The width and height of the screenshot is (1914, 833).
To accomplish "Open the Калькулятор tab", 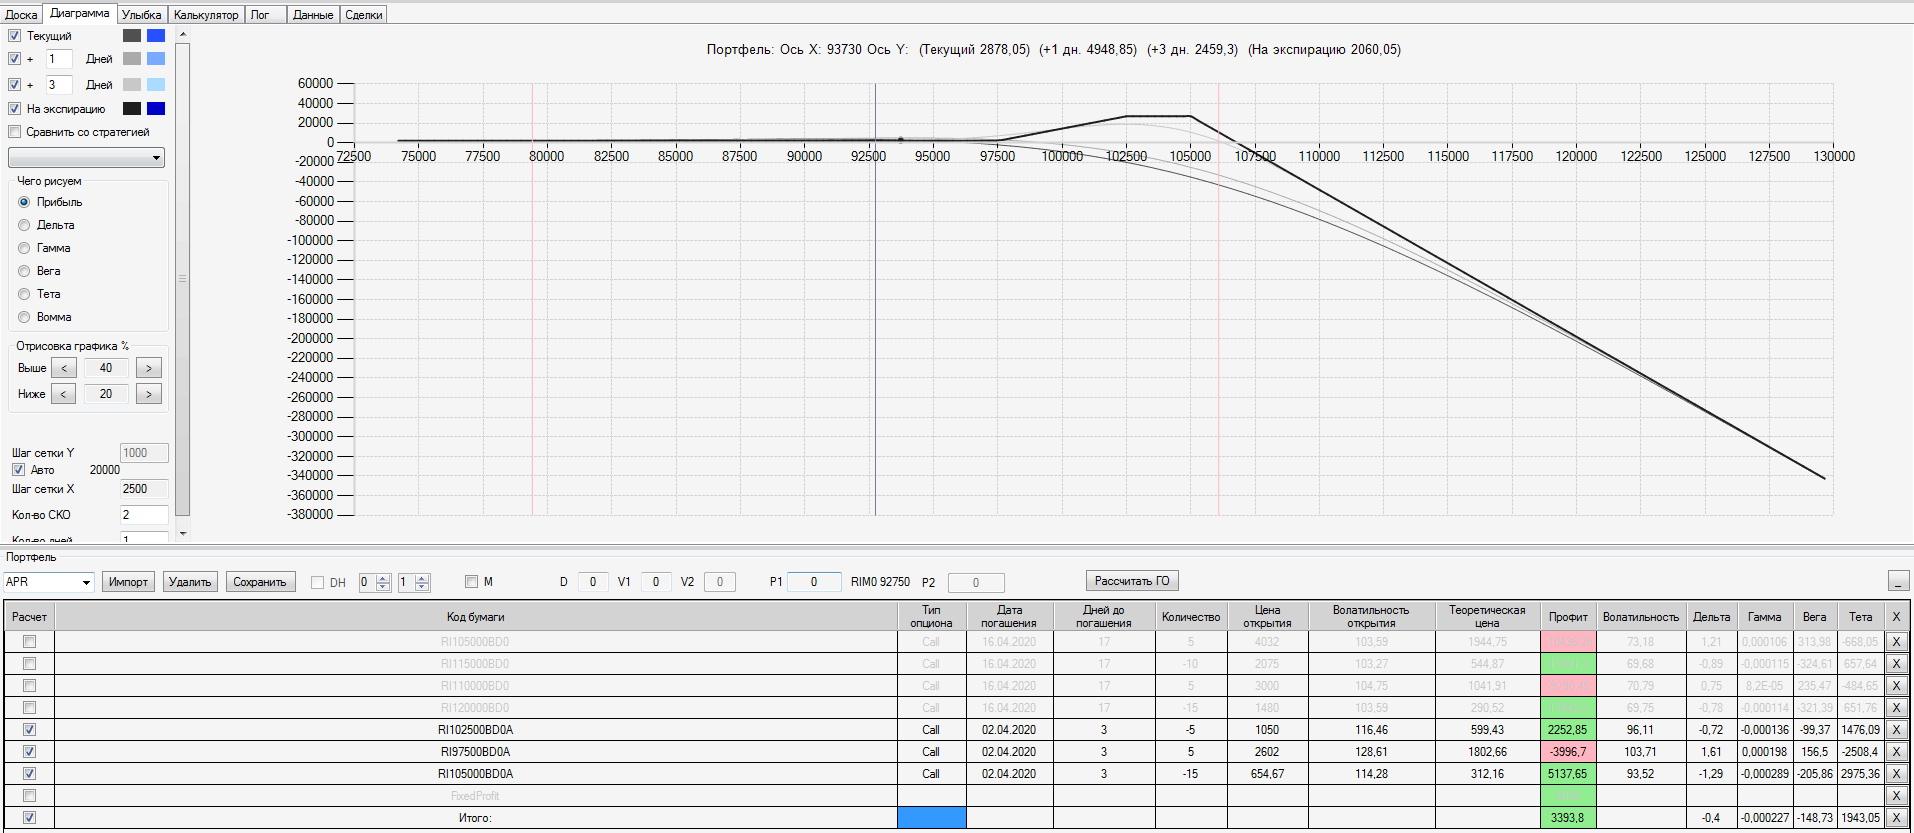I will pyautogui.click(x=206, y=15).
